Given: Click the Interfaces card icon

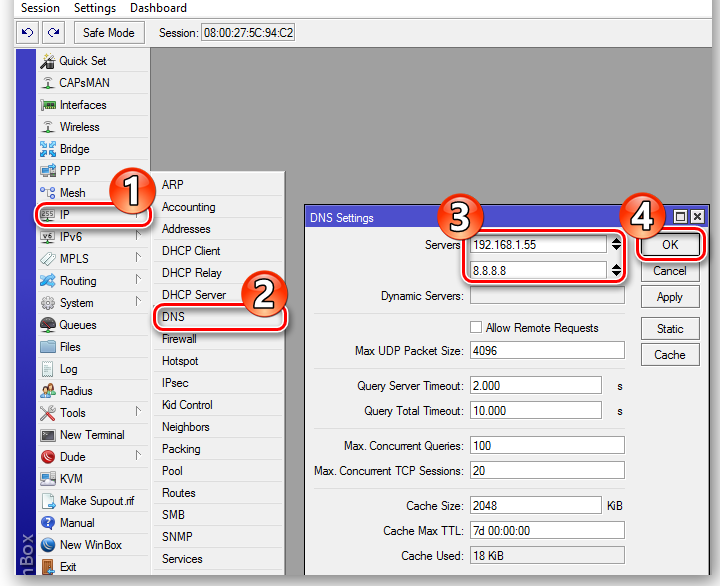Looking at the screenshot, I should pos(48,105).
